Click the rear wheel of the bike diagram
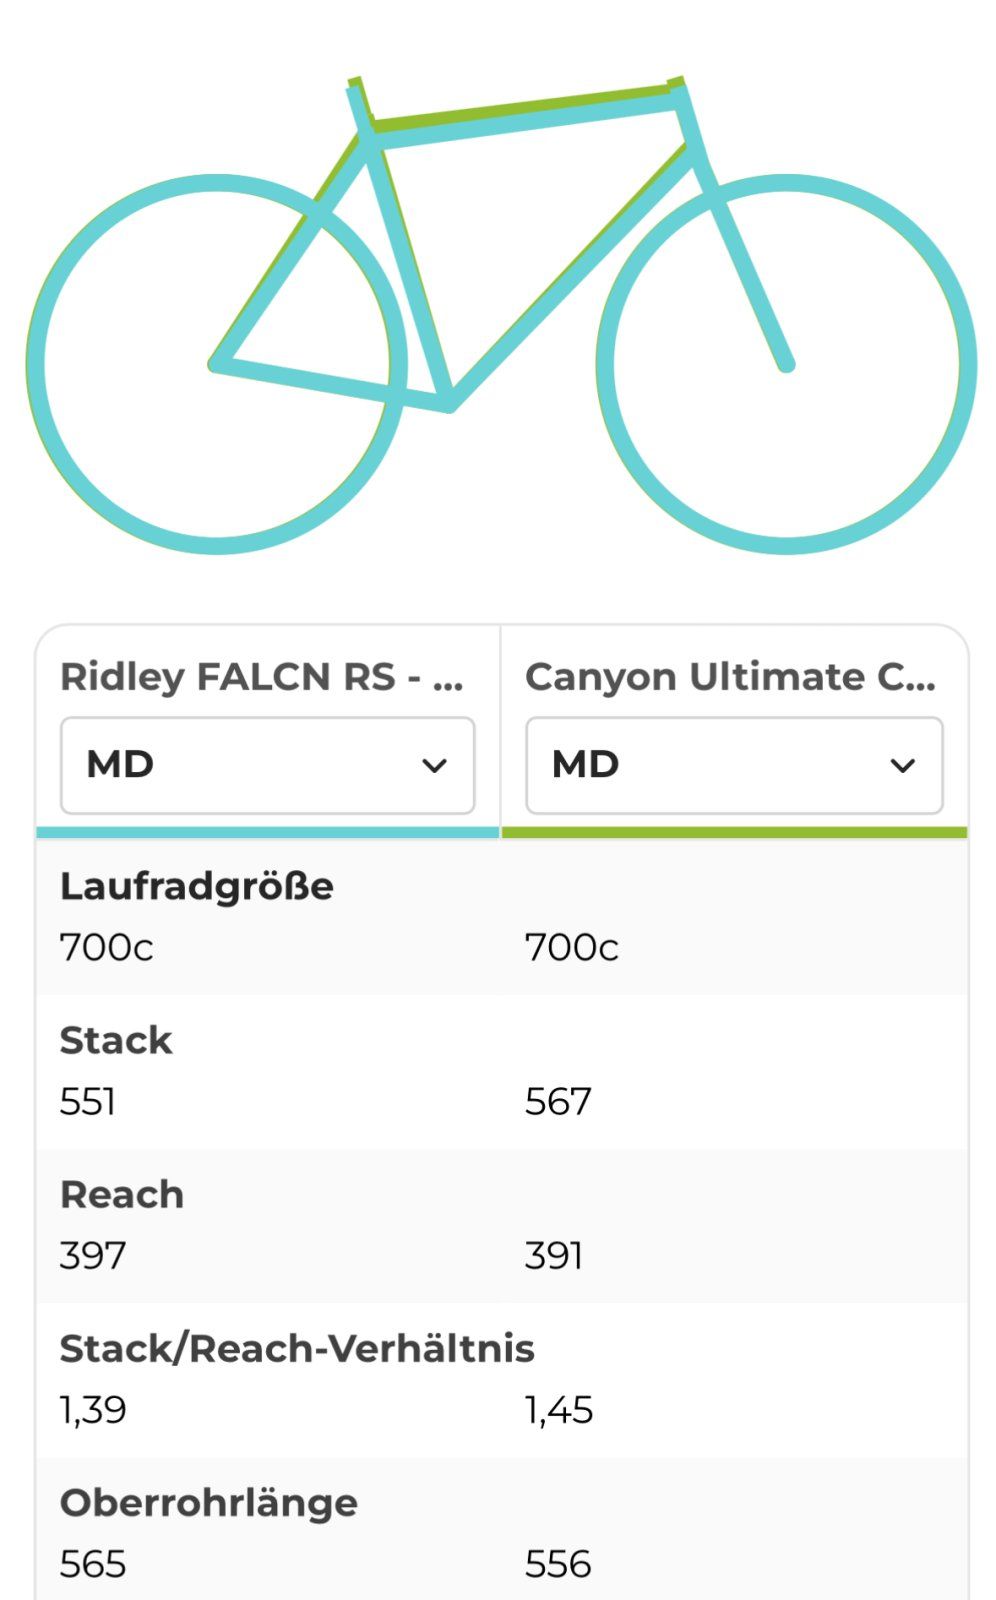Image resolution: width=996 pixels, height=1600 pixels. 34,365
